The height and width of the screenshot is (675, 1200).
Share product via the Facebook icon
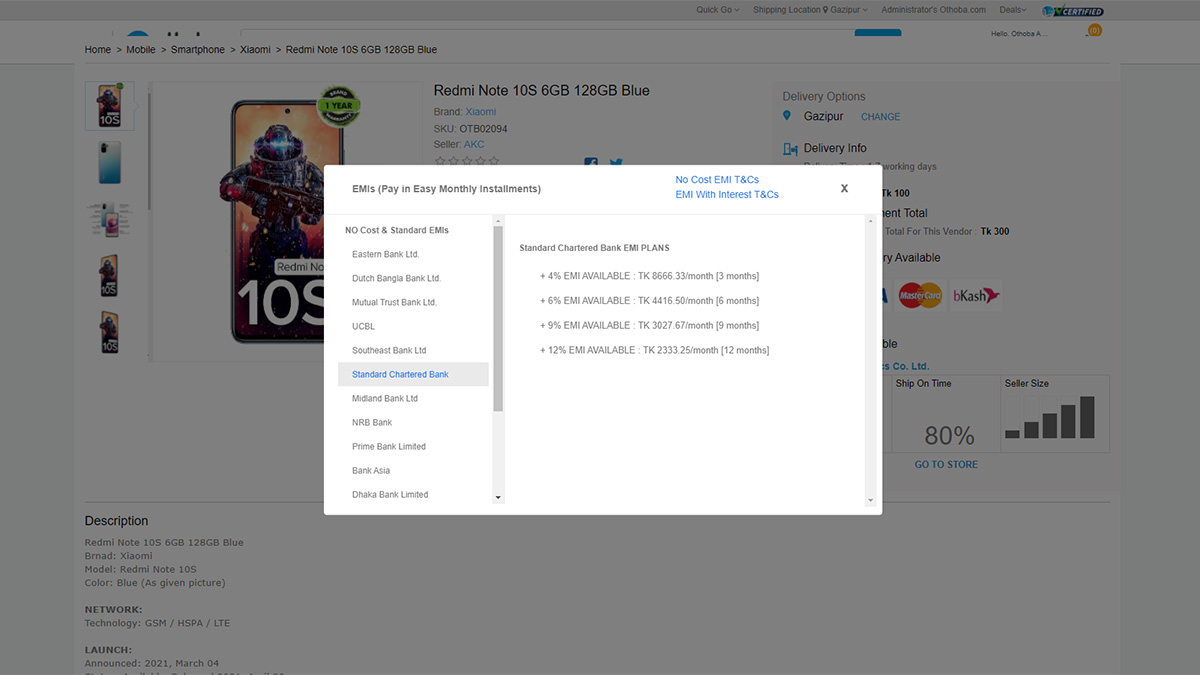tap(591, 163)
